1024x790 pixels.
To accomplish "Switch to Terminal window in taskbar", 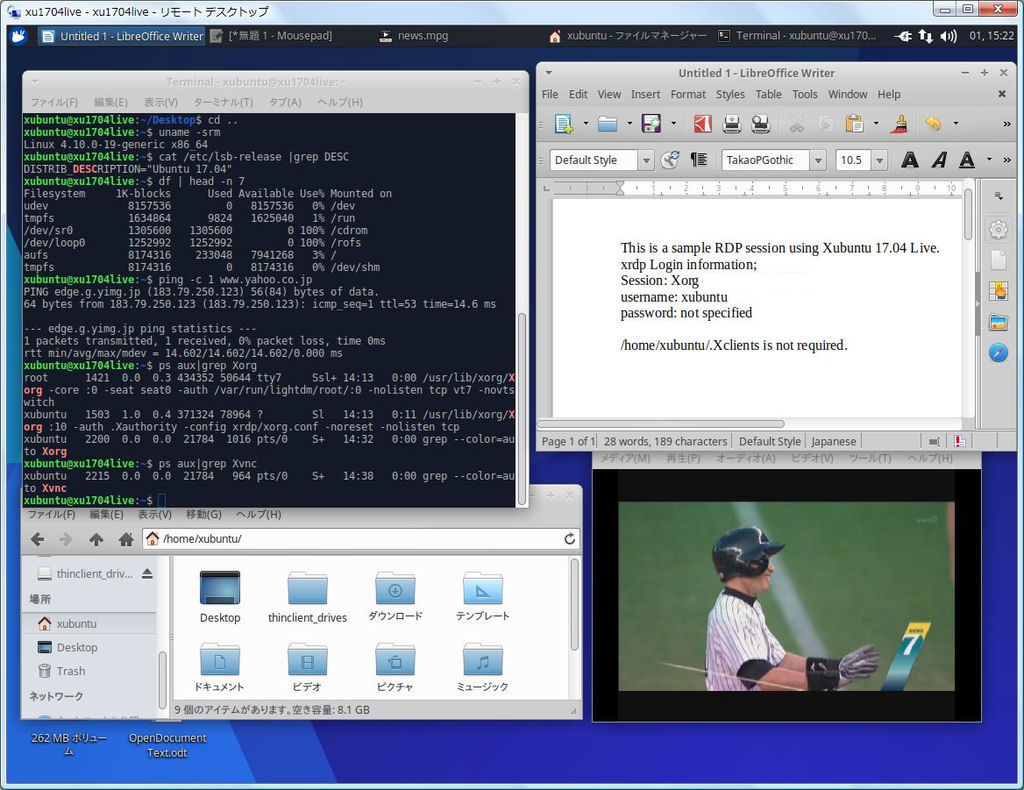I will tap(797, 36).
